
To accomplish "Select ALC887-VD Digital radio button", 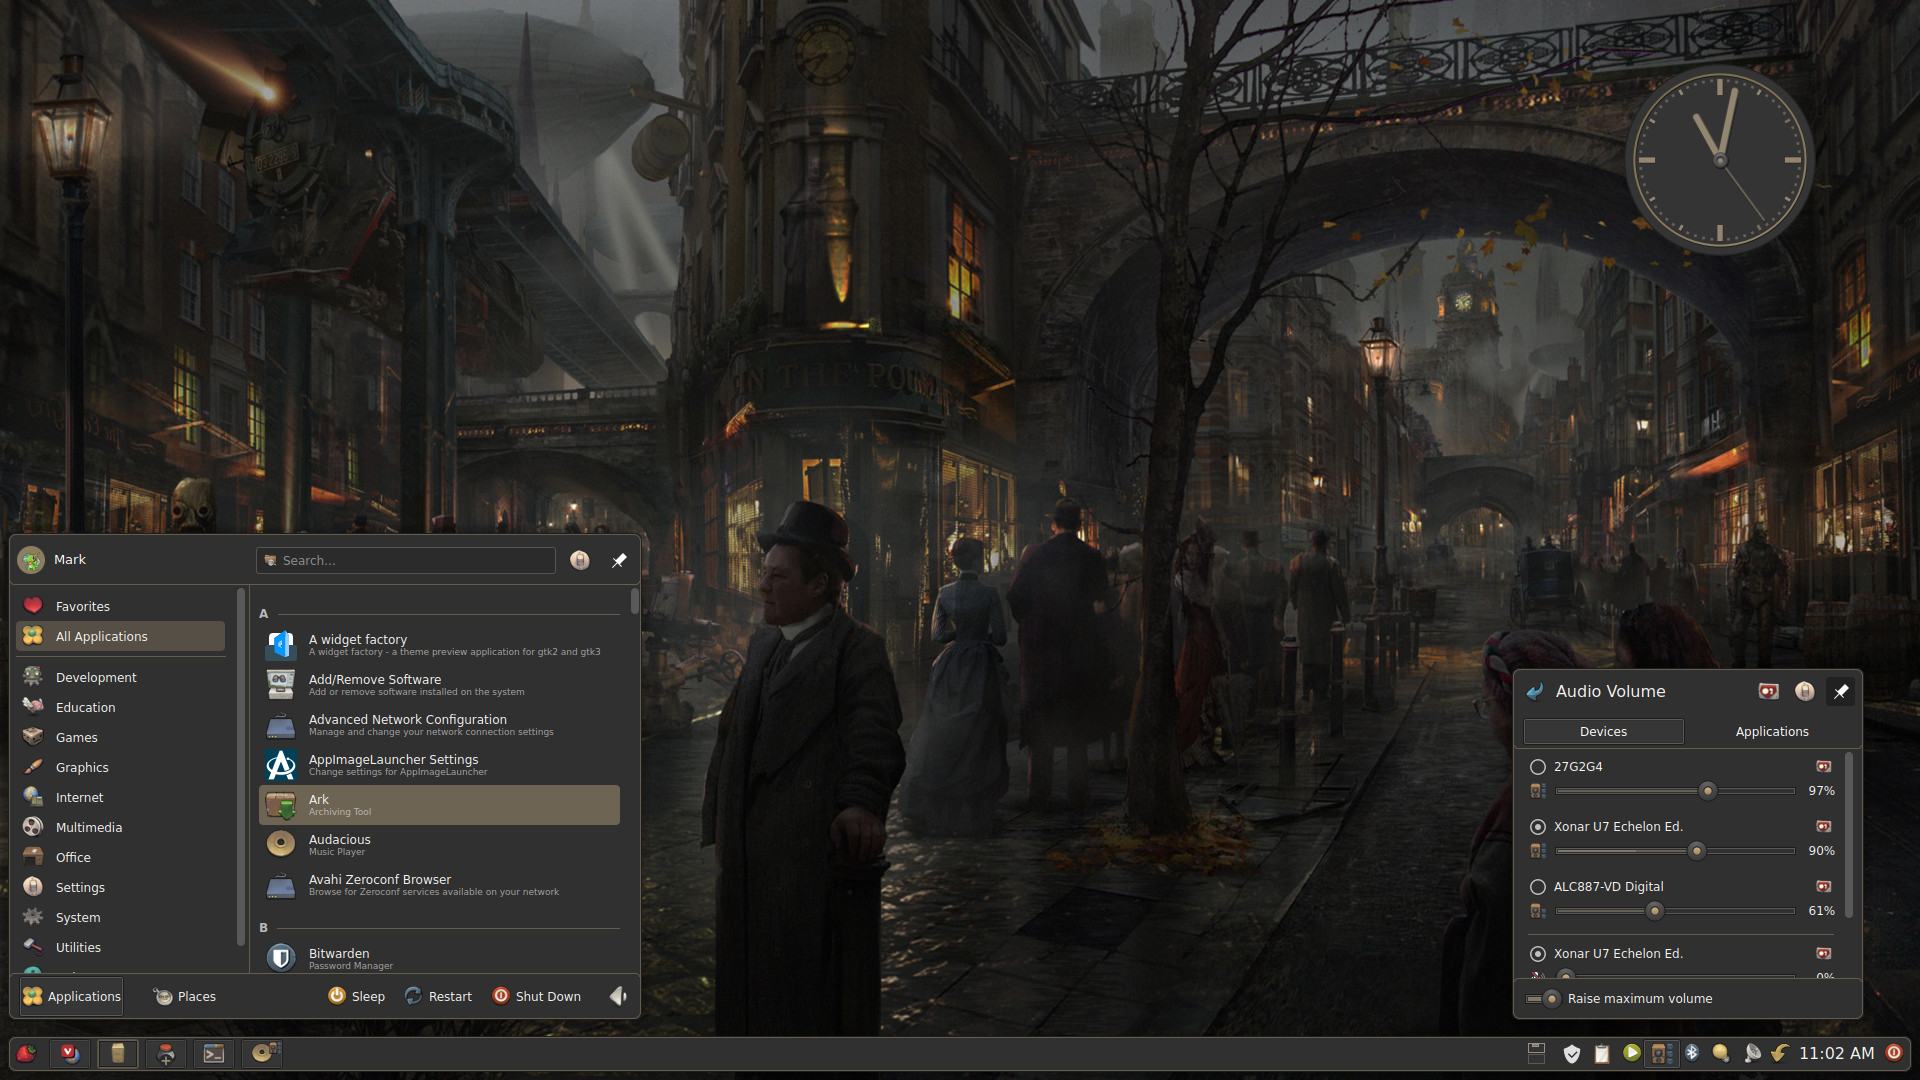I will click(1538, 887).
